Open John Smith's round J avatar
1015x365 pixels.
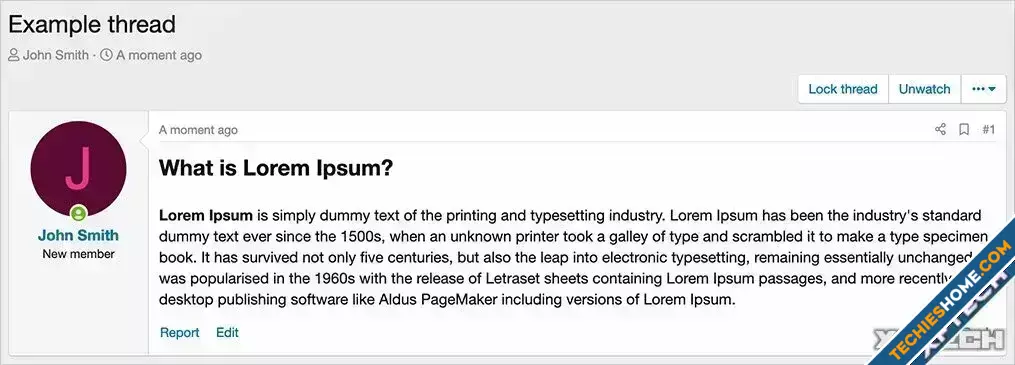(x=78, y=169)
